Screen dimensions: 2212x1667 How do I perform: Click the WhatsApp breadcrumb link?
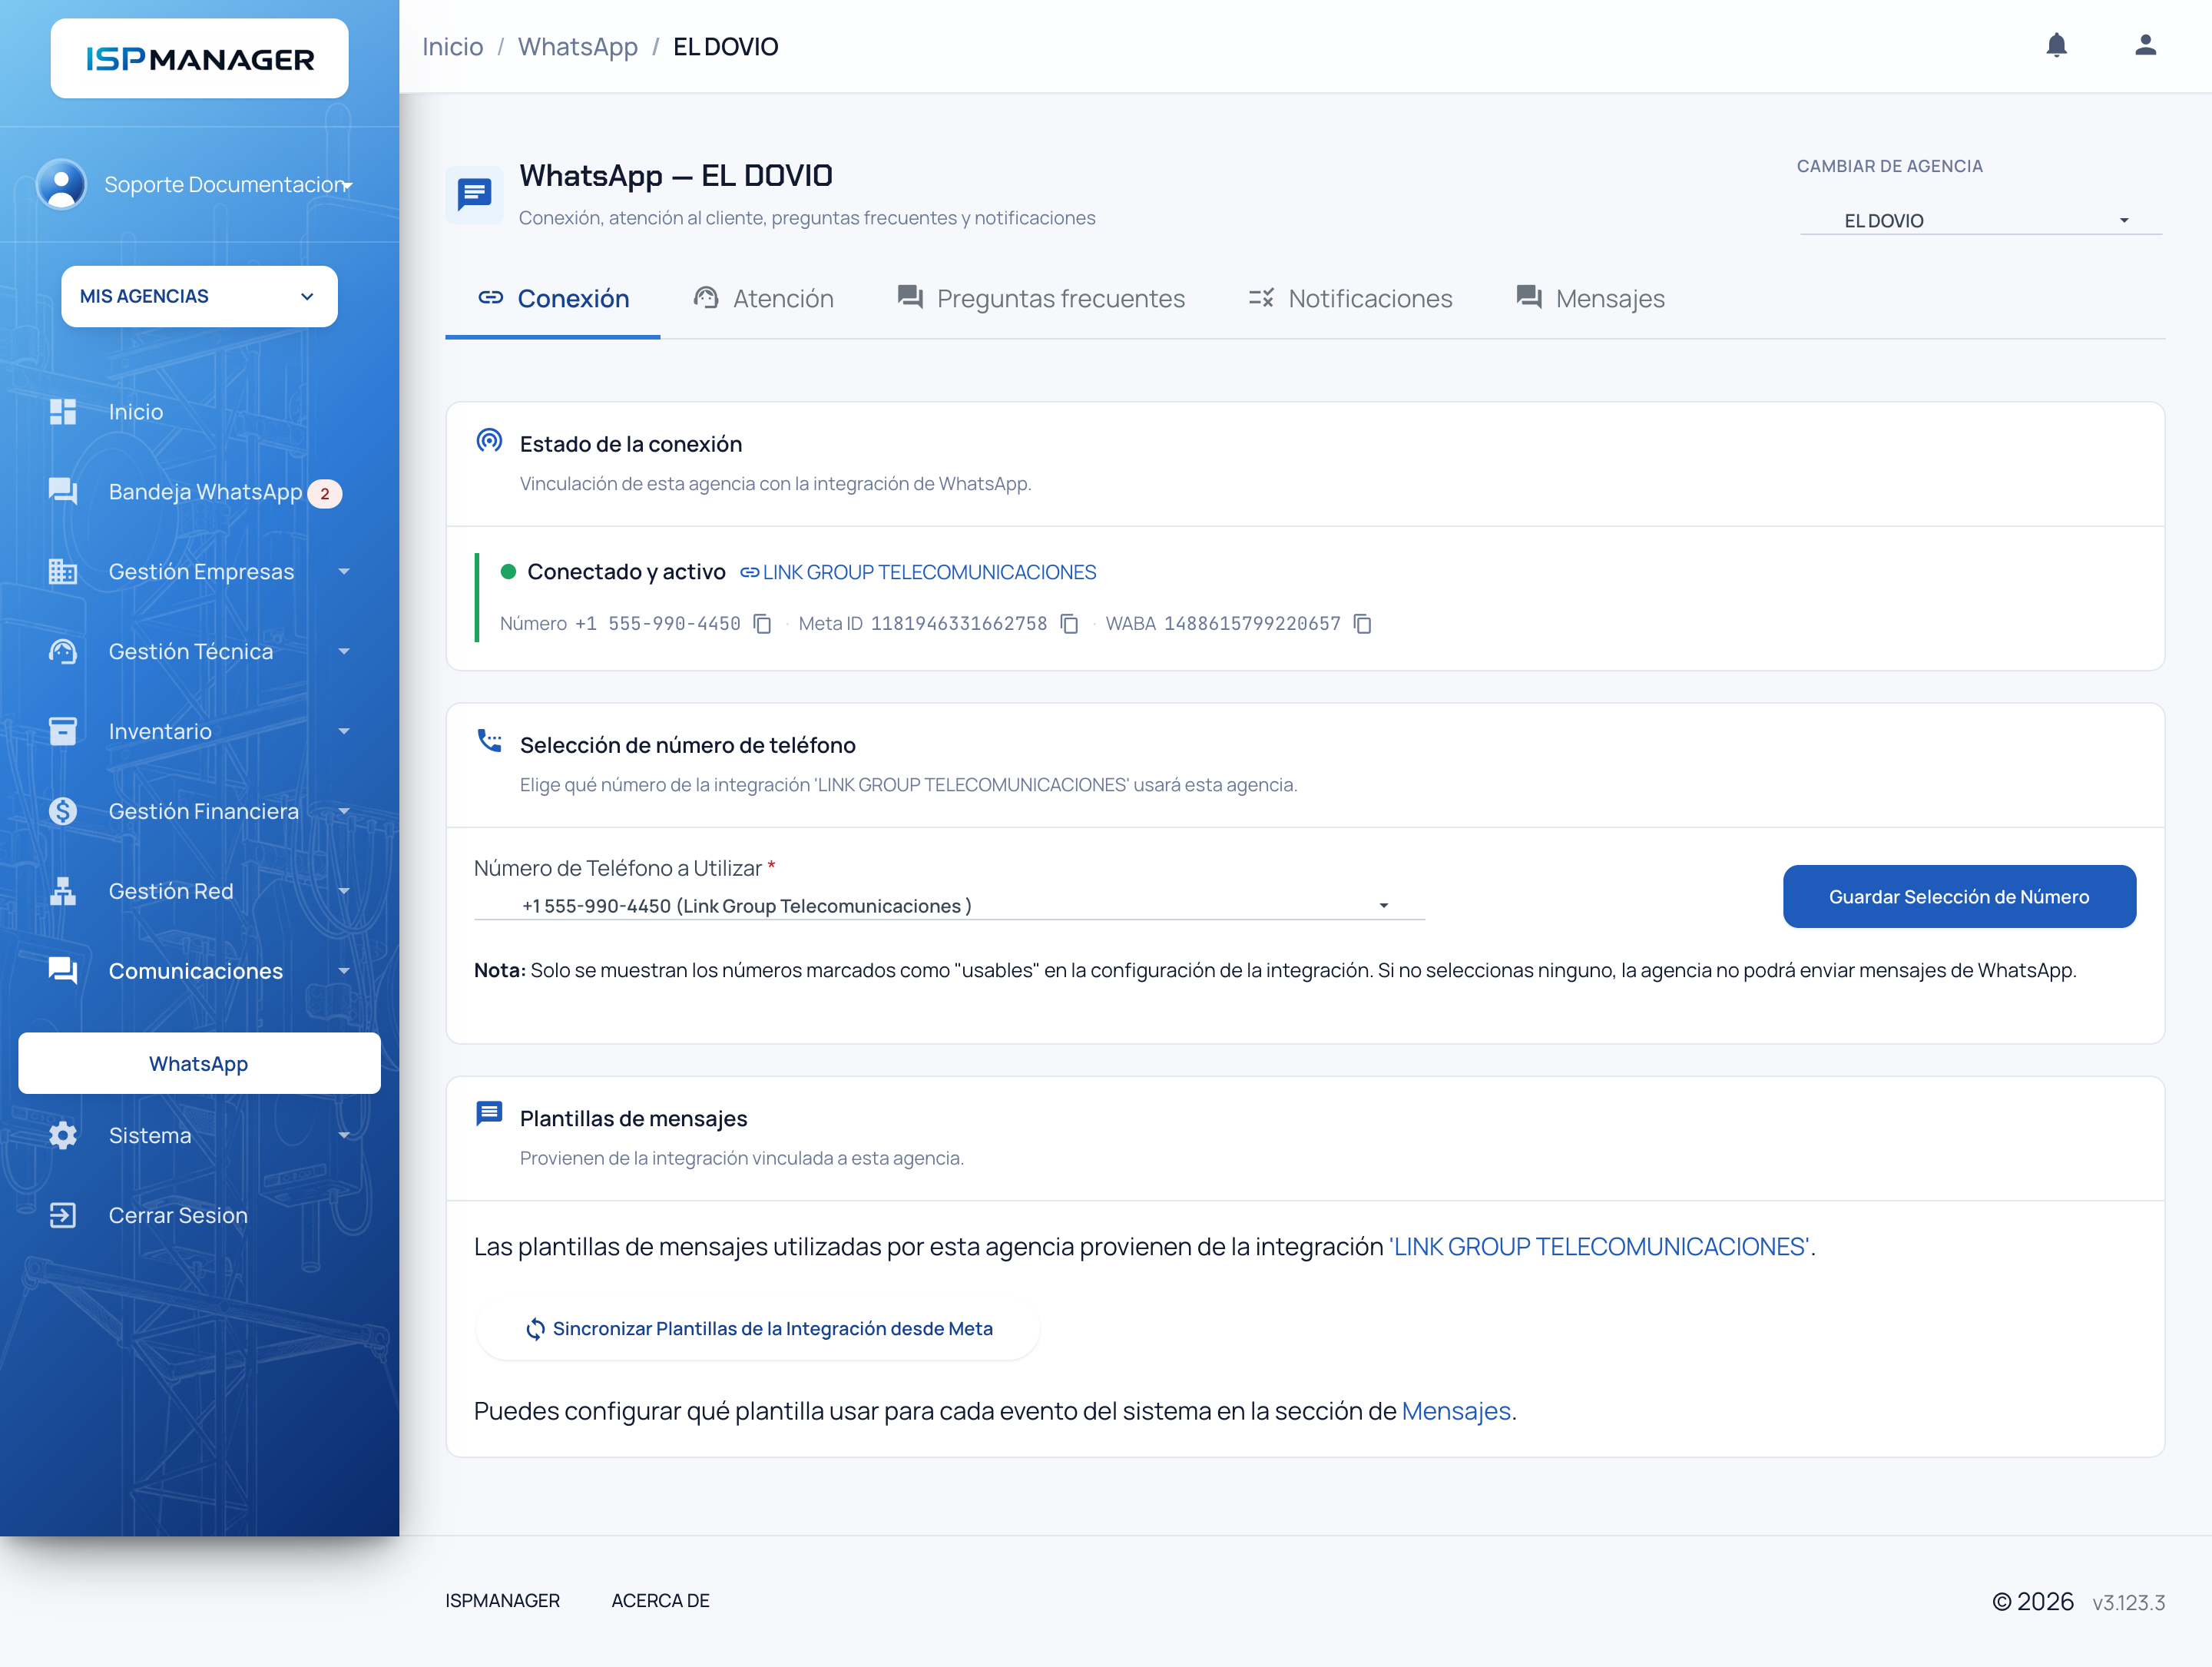[x=578, y=47]
